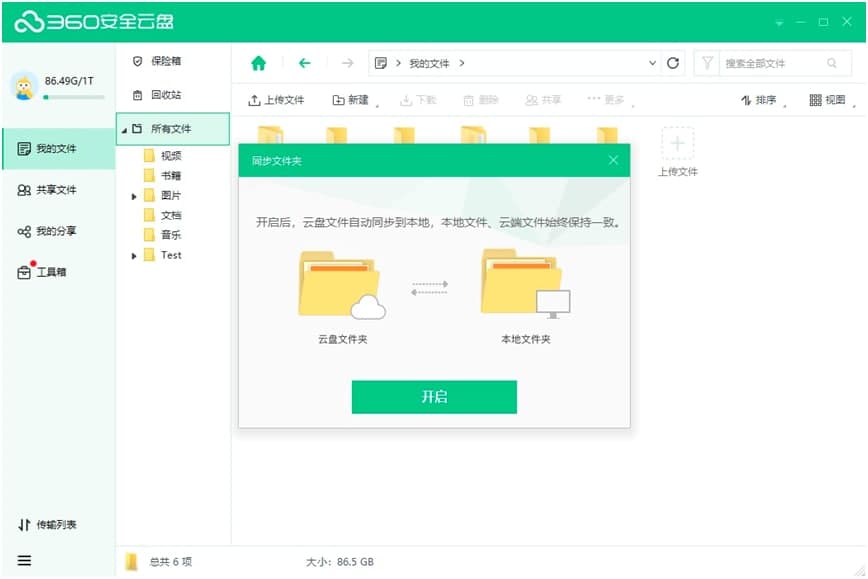Open the 工具箱 toolbox
Screen dimensions: 868x579
point(42,272)
